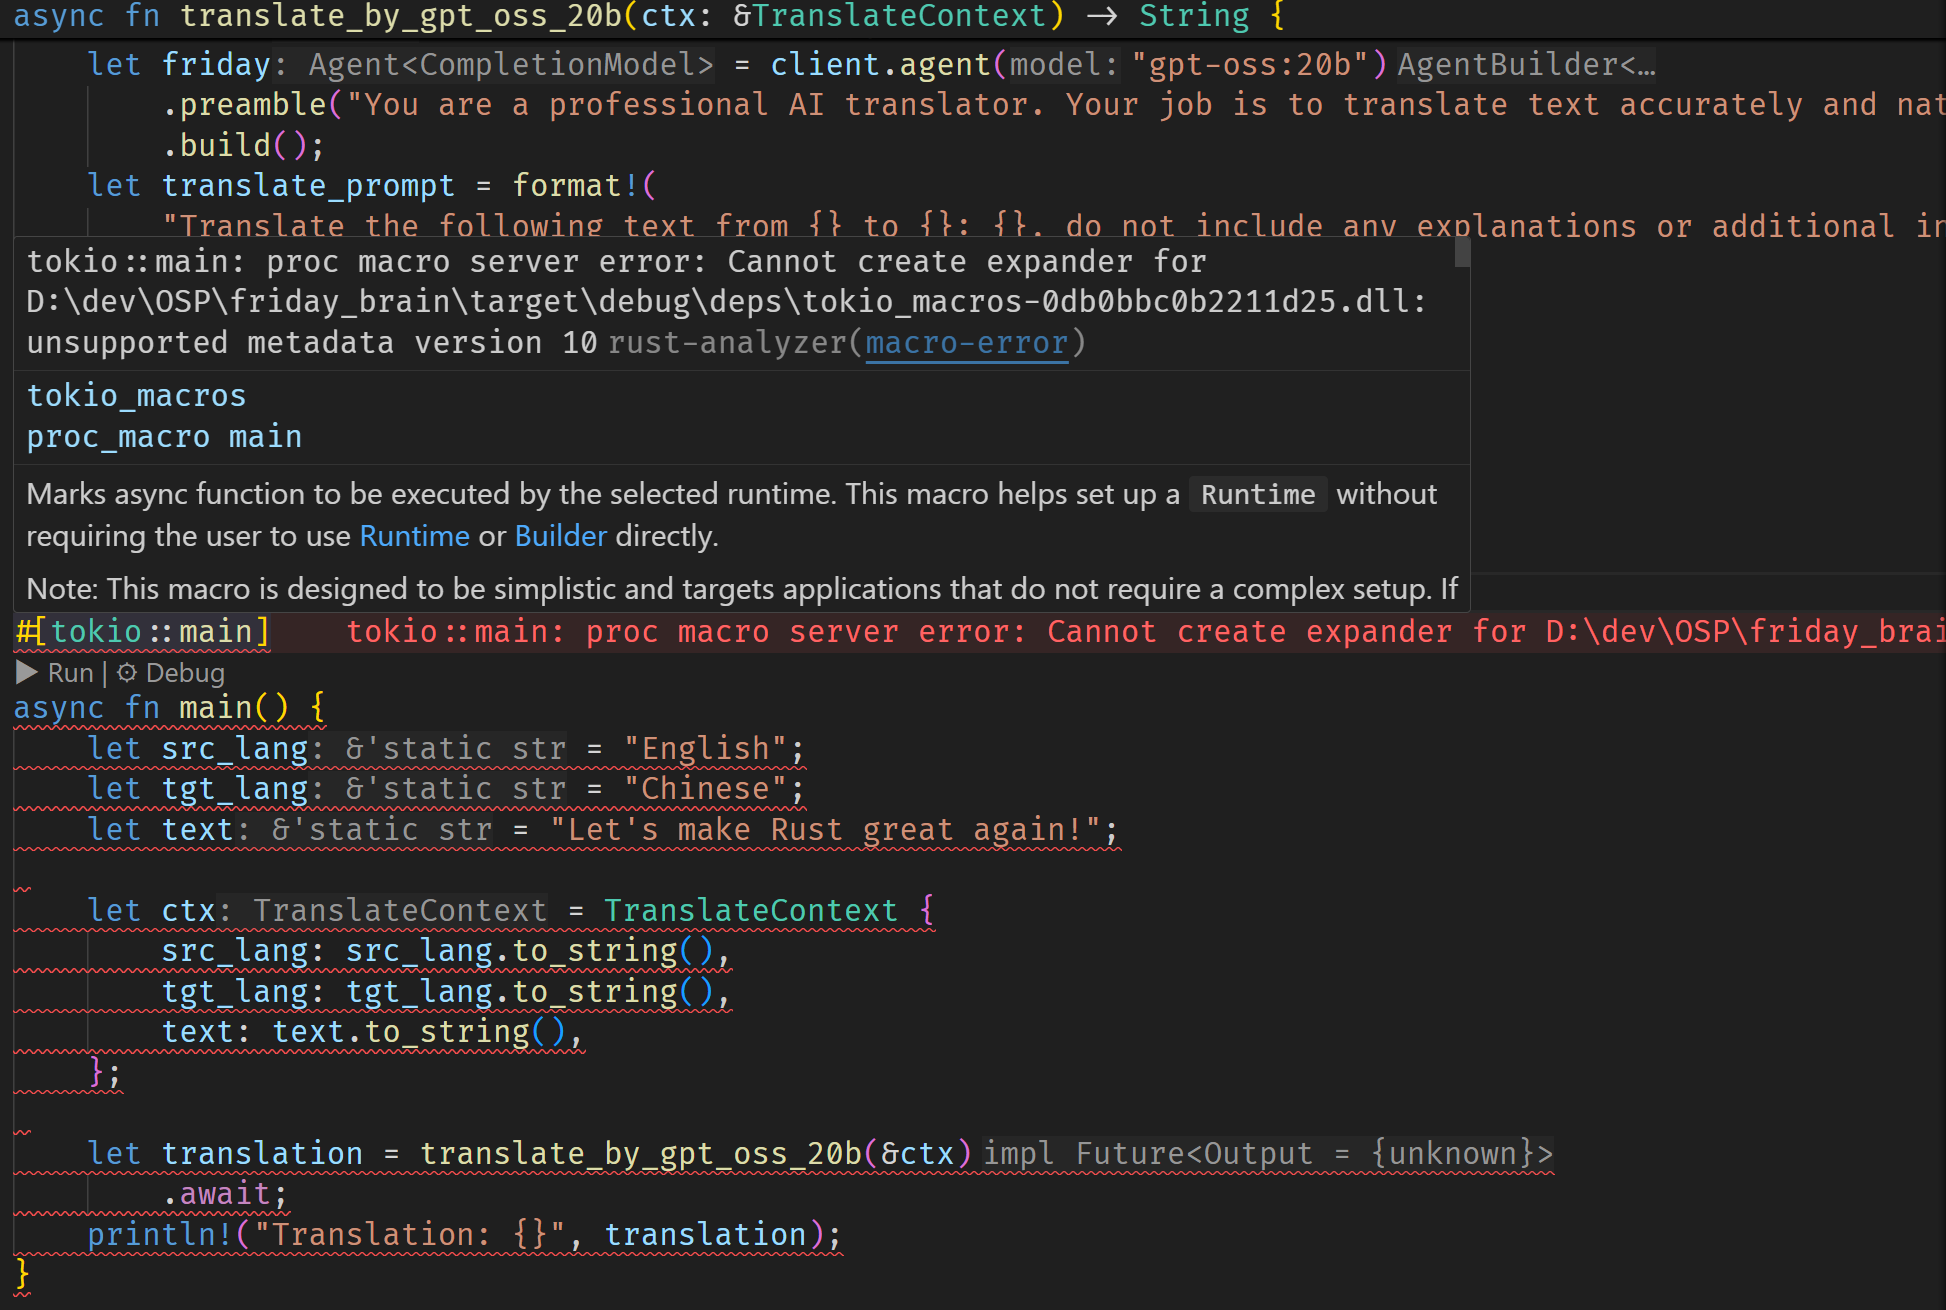Viewport: 1946px width, 1310px height.
Task: Click the #[tokio::main] attribute
Action: pyautogui.click(x=143, y=632)
